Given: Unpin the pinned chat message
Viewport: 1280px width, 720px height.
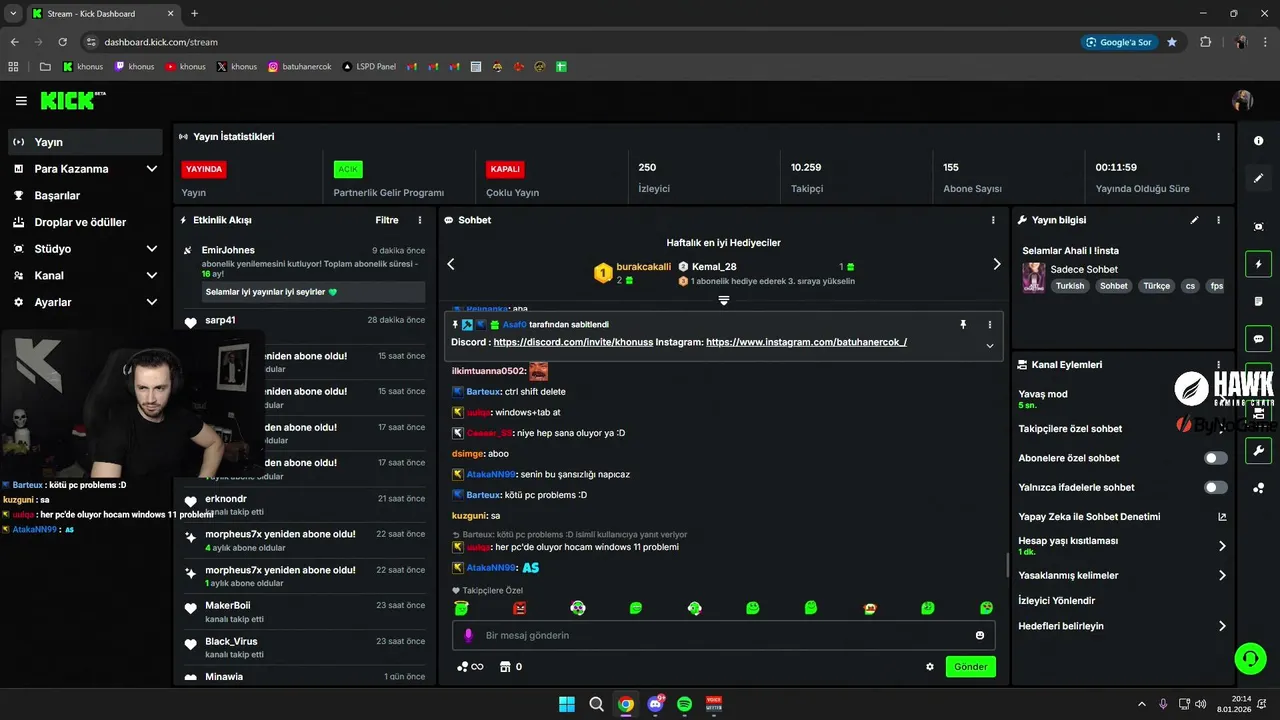Looking at the screenshot, I should click(963, 325).
